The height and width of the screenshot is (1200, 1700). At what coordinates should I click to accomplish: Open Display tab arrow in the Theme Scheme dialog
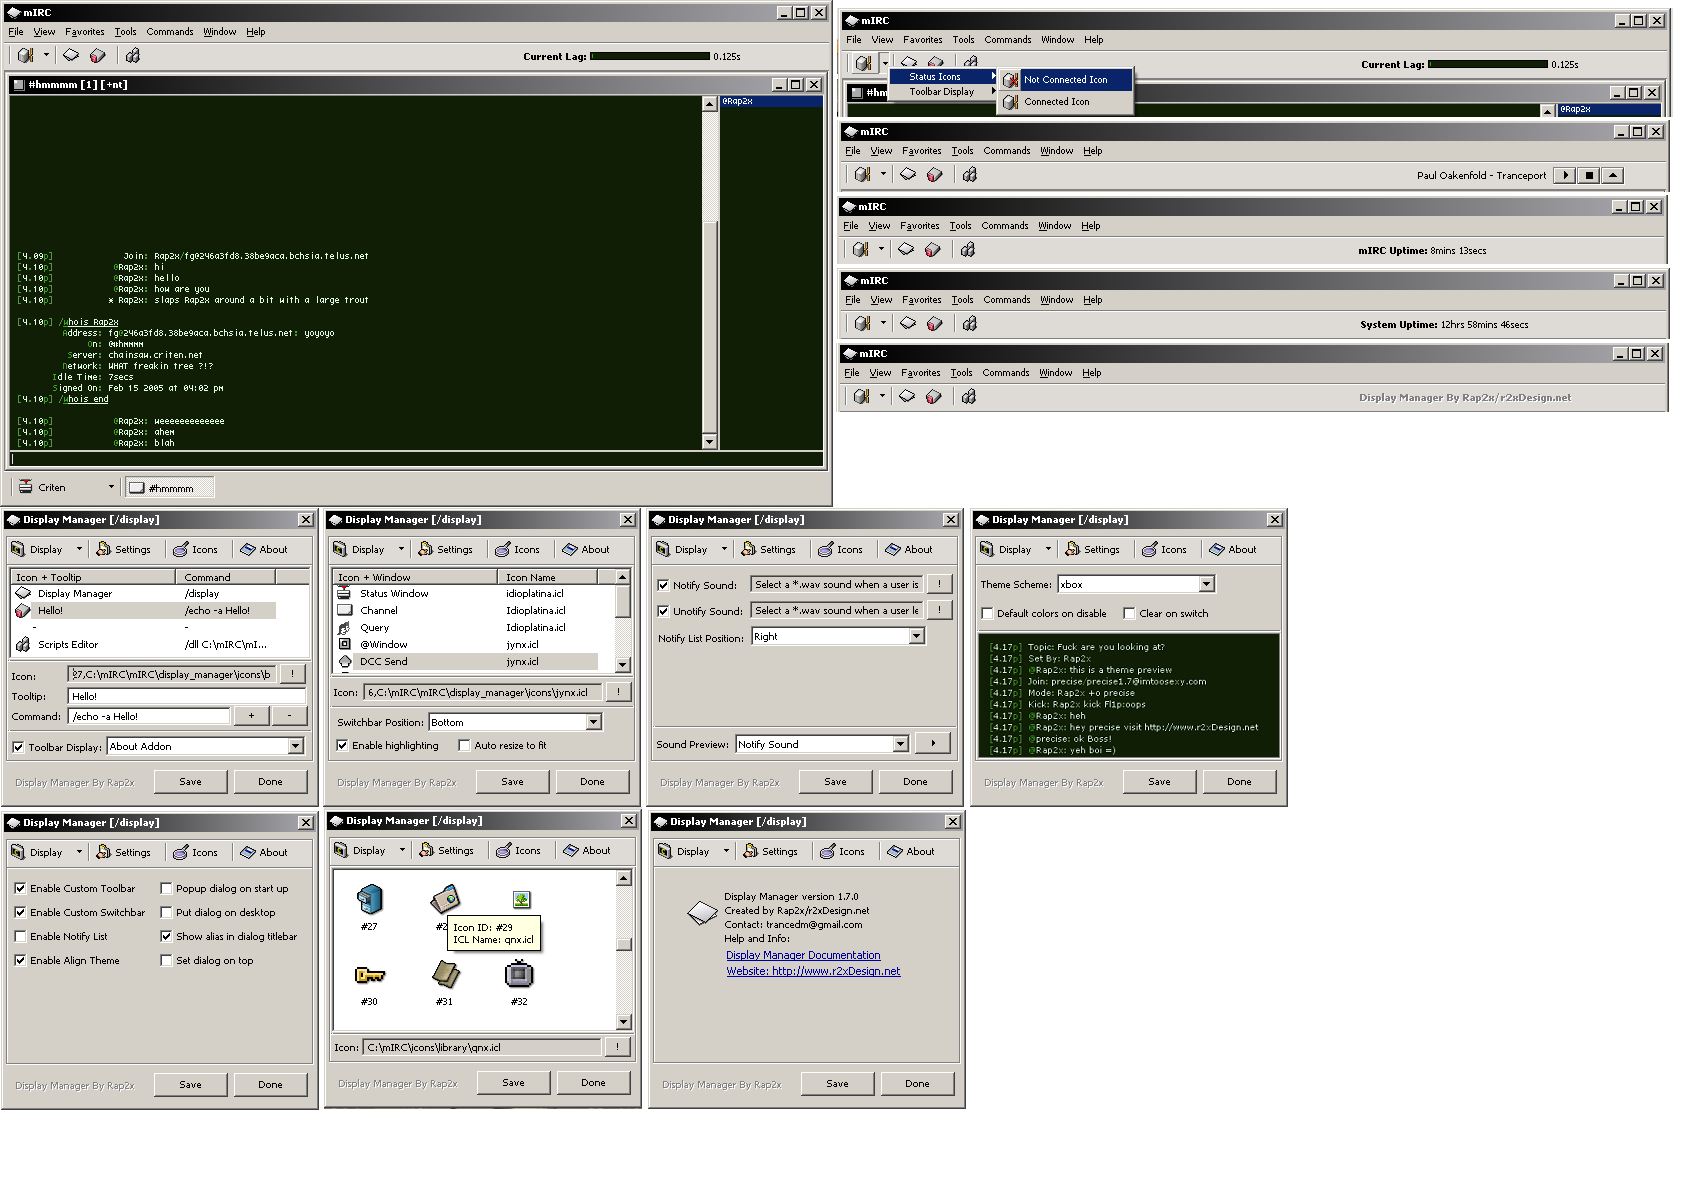coord(1048,549)
